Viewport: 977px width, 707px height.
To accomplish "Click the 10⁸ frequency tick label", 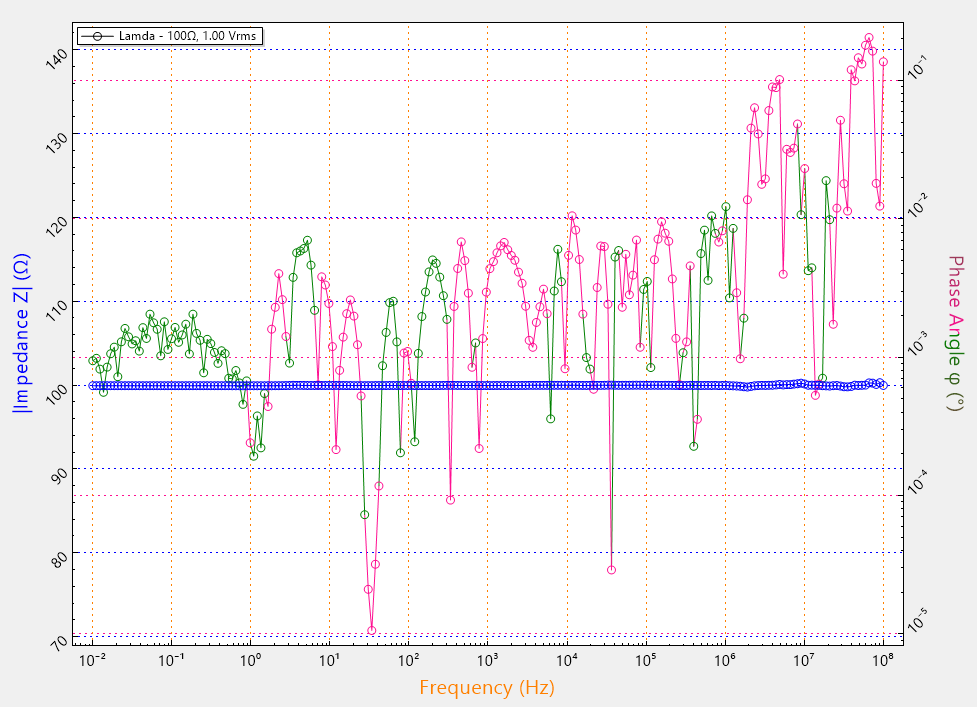I will [x=883, y=660].
